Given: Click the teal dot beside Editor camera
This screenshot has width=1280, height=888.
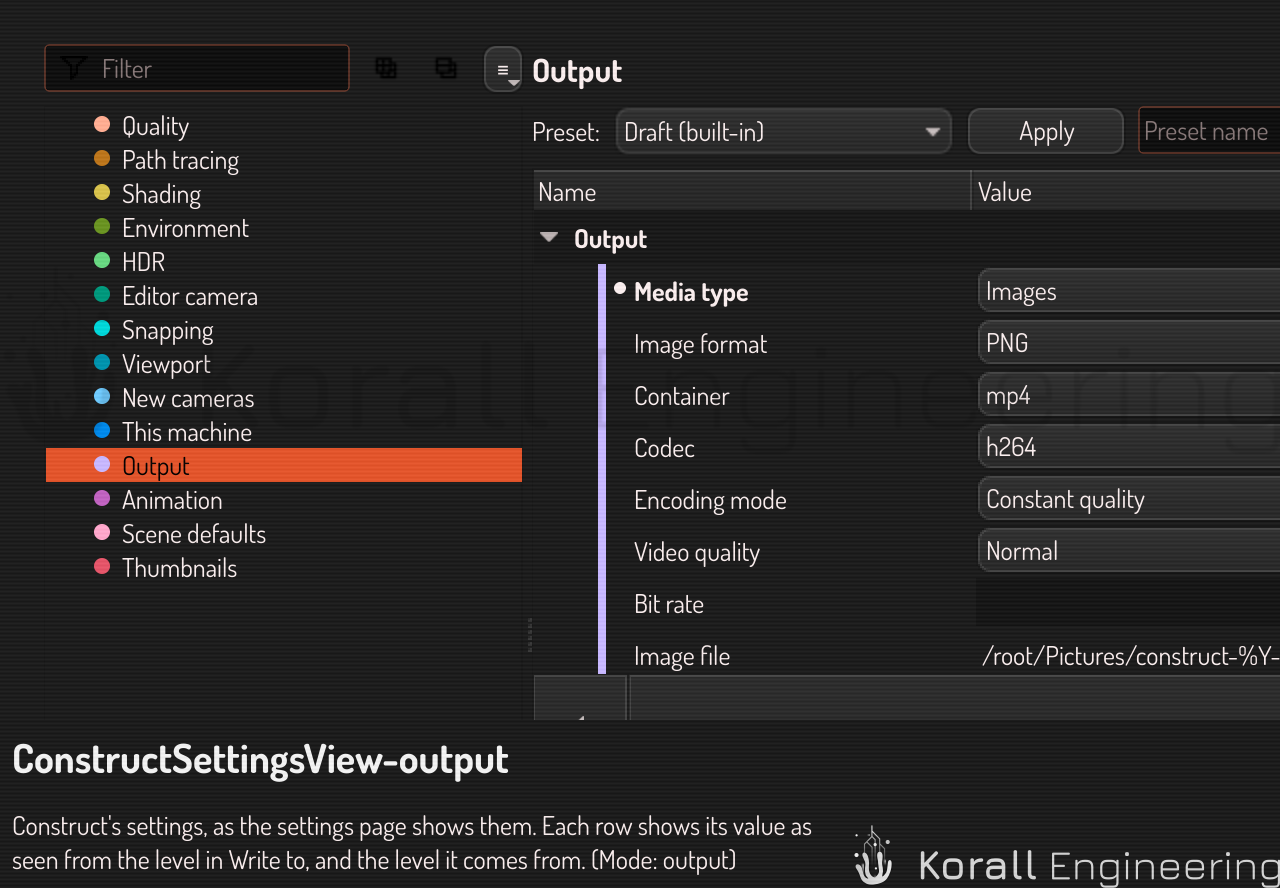Looking at the screenshot, I should coord(102,294).
